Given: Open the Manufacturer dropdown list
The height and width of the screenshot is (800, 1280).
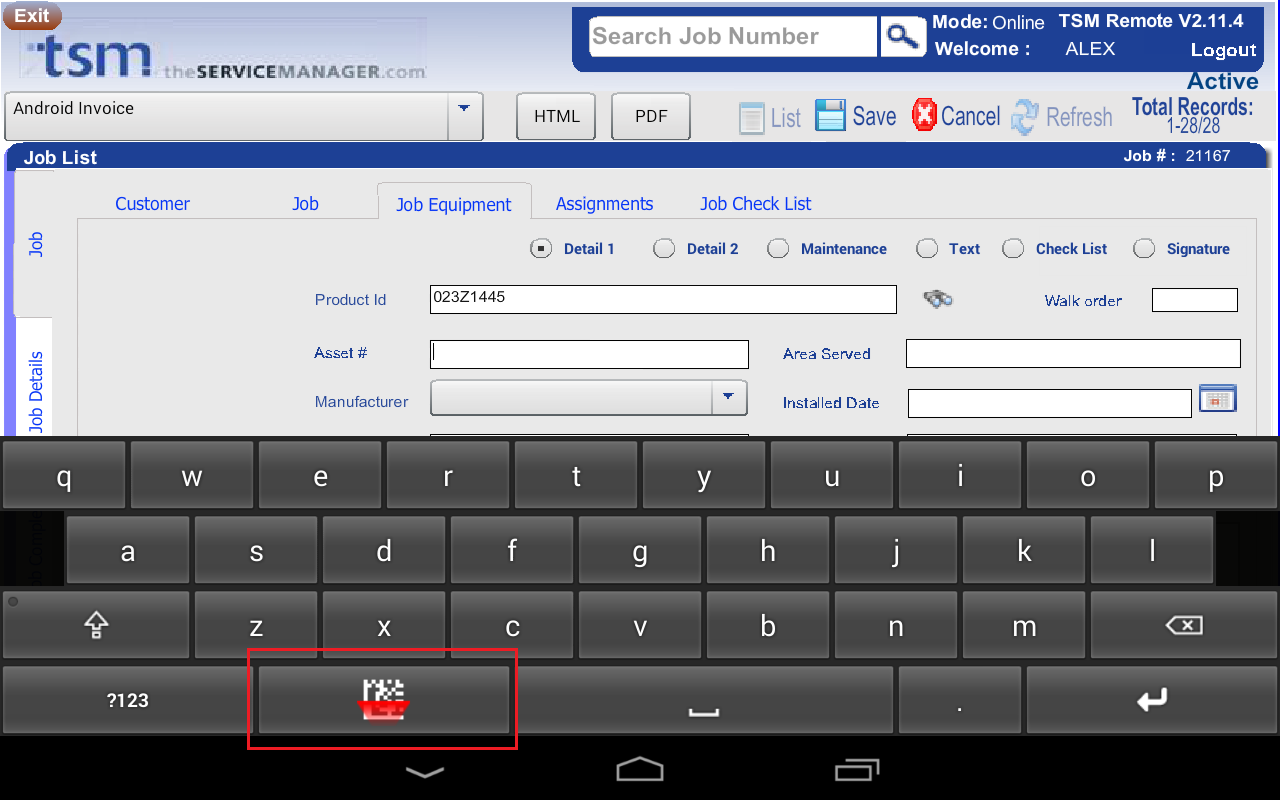Looking at the screenshot, I should click(728, 398).
